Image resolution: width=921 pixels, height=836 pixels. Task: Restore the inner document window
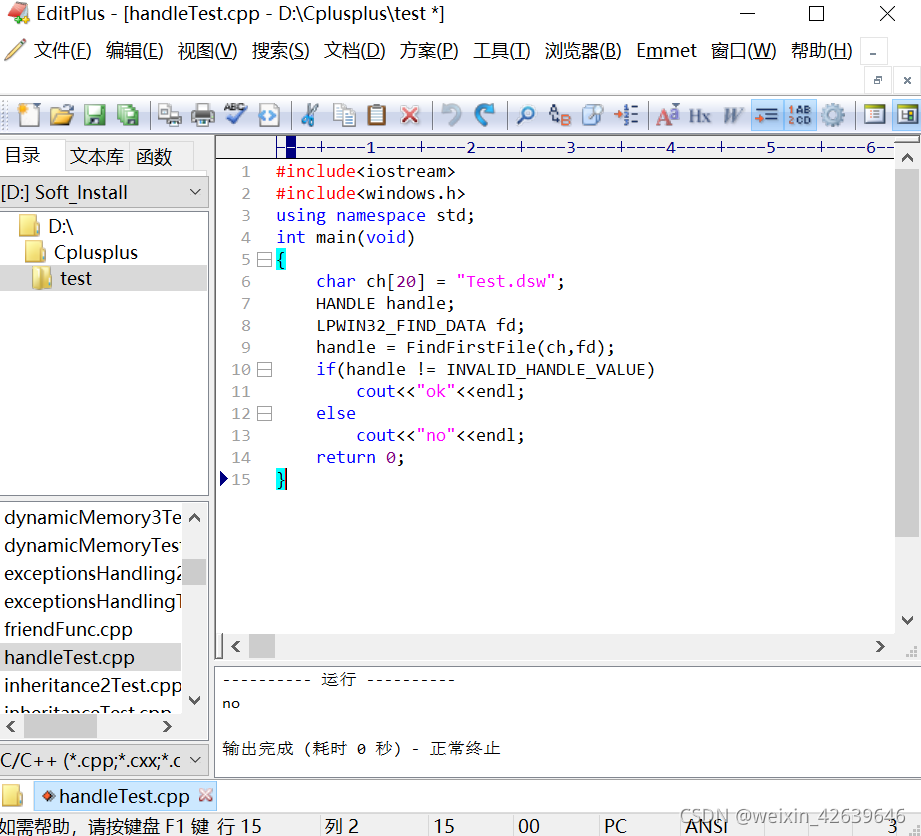[x=878, y=80]
